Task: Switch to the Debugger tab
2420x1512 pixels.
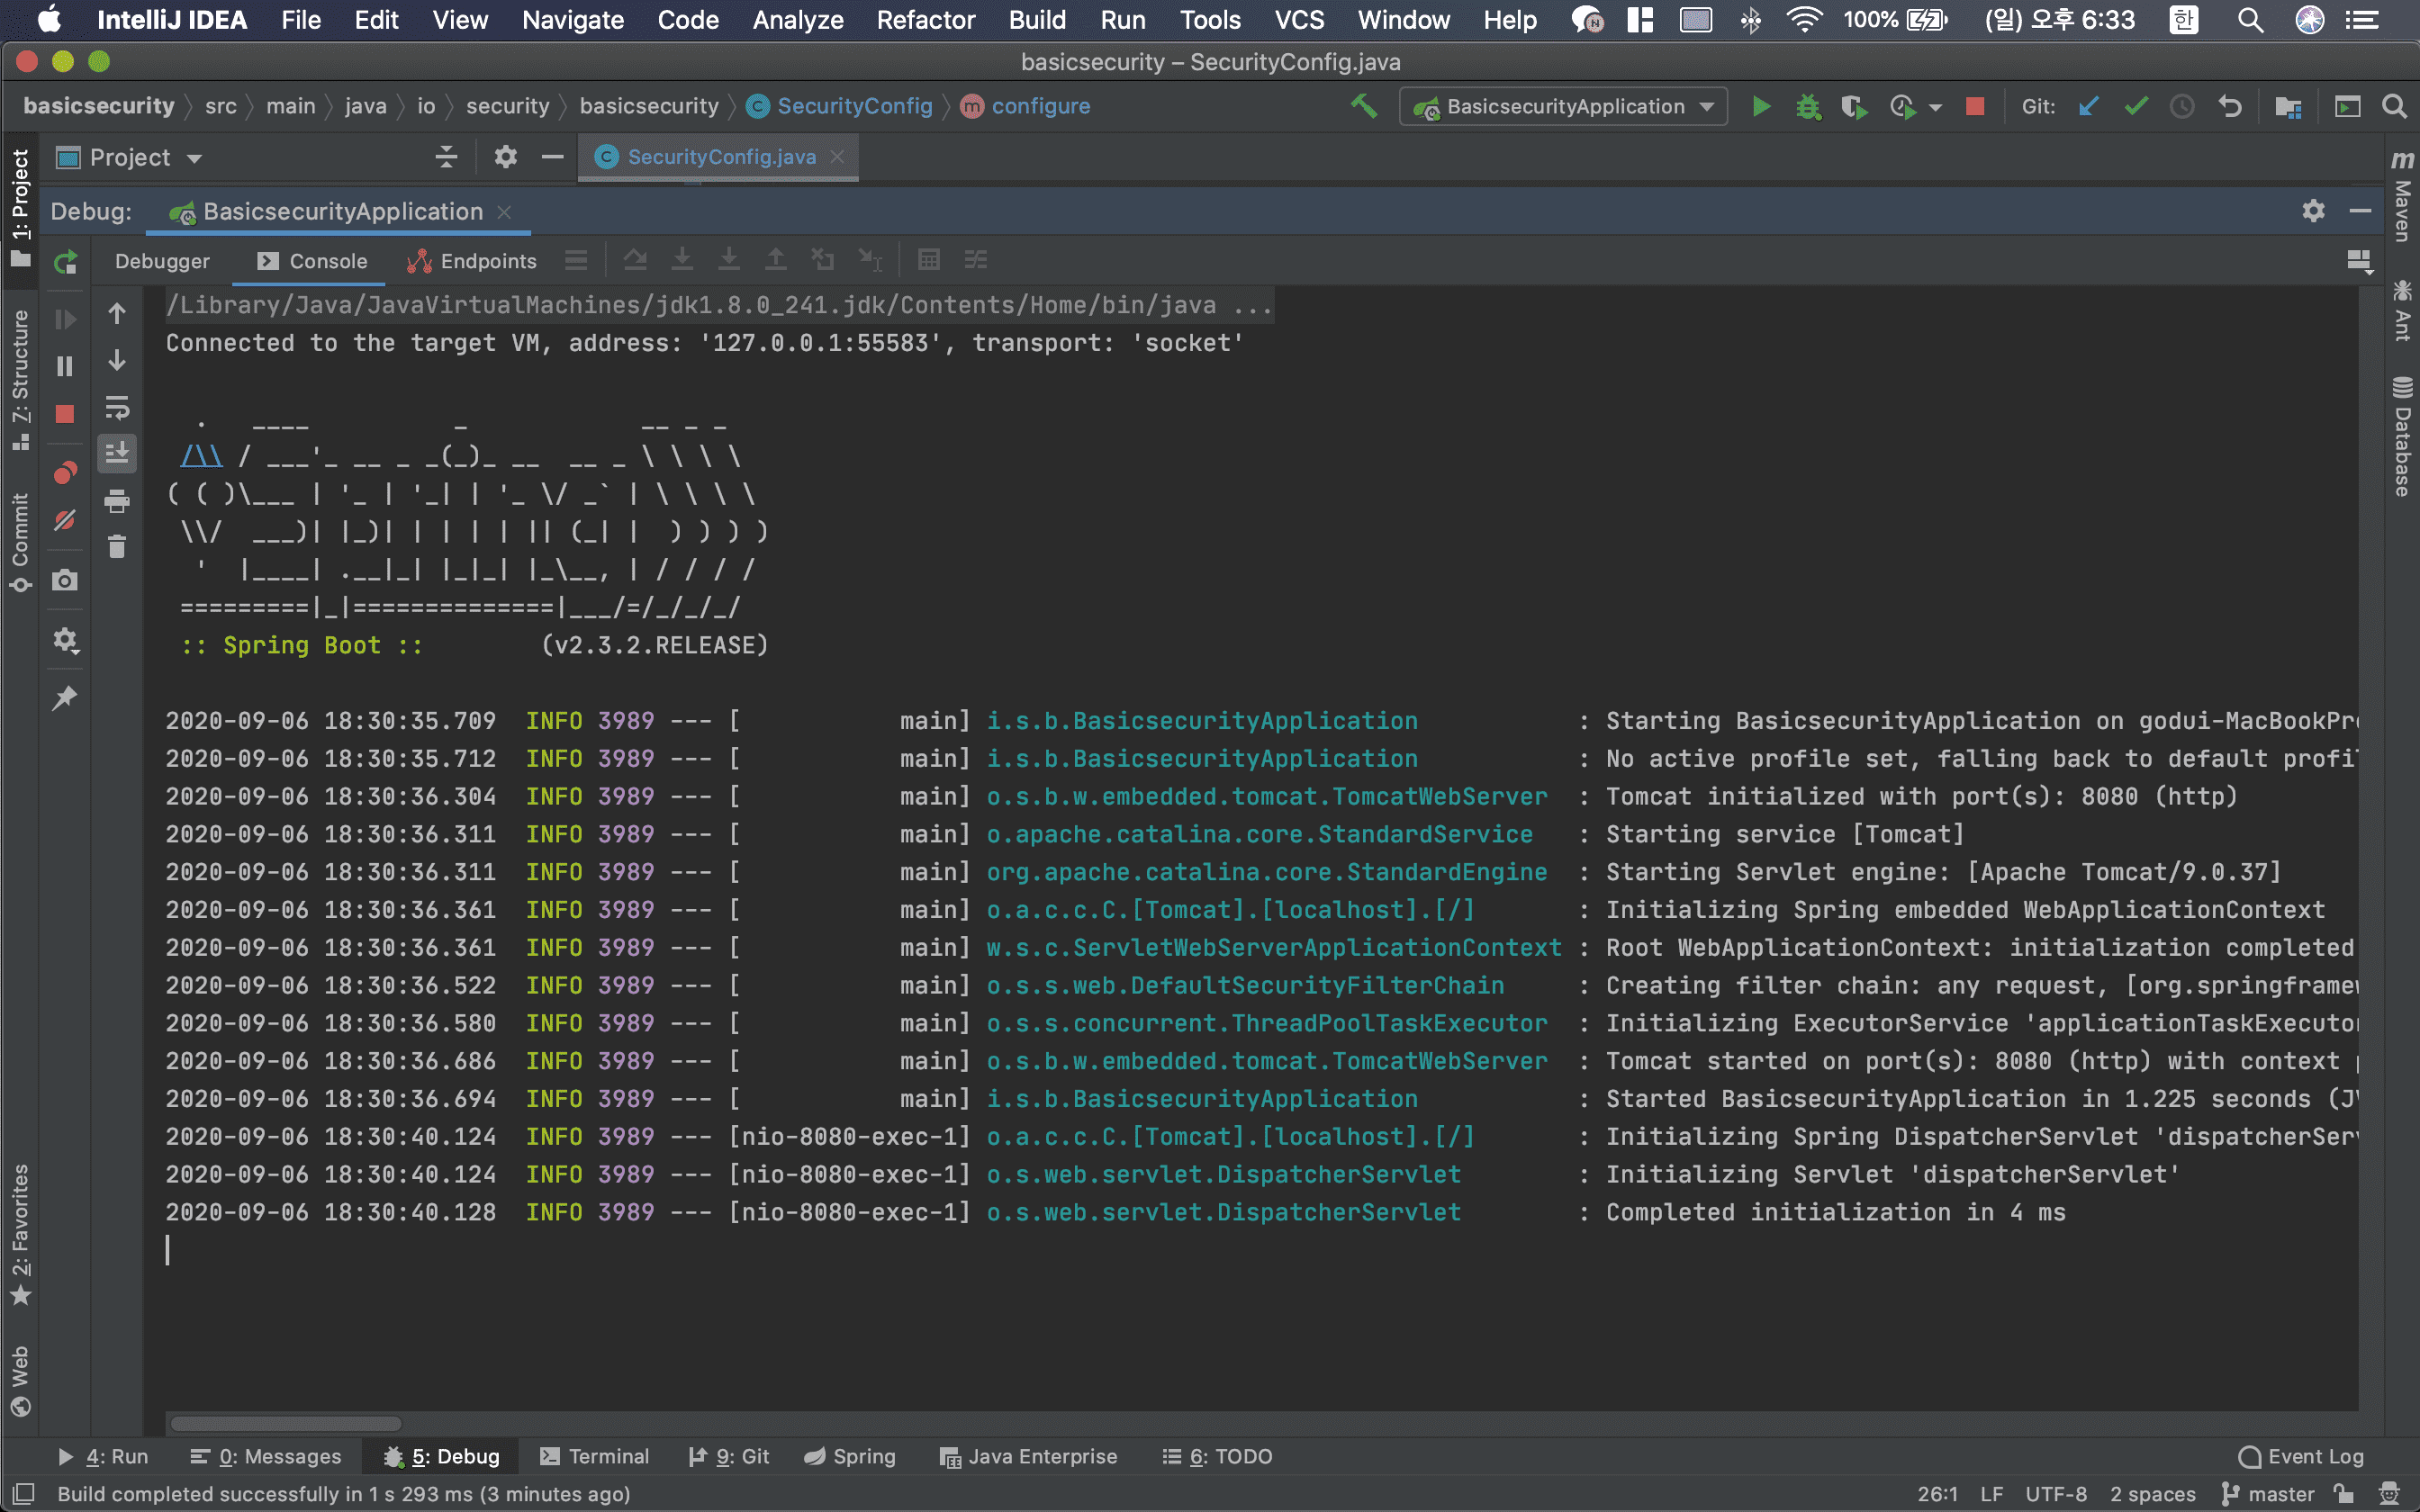Action: [x=162, y=261]
